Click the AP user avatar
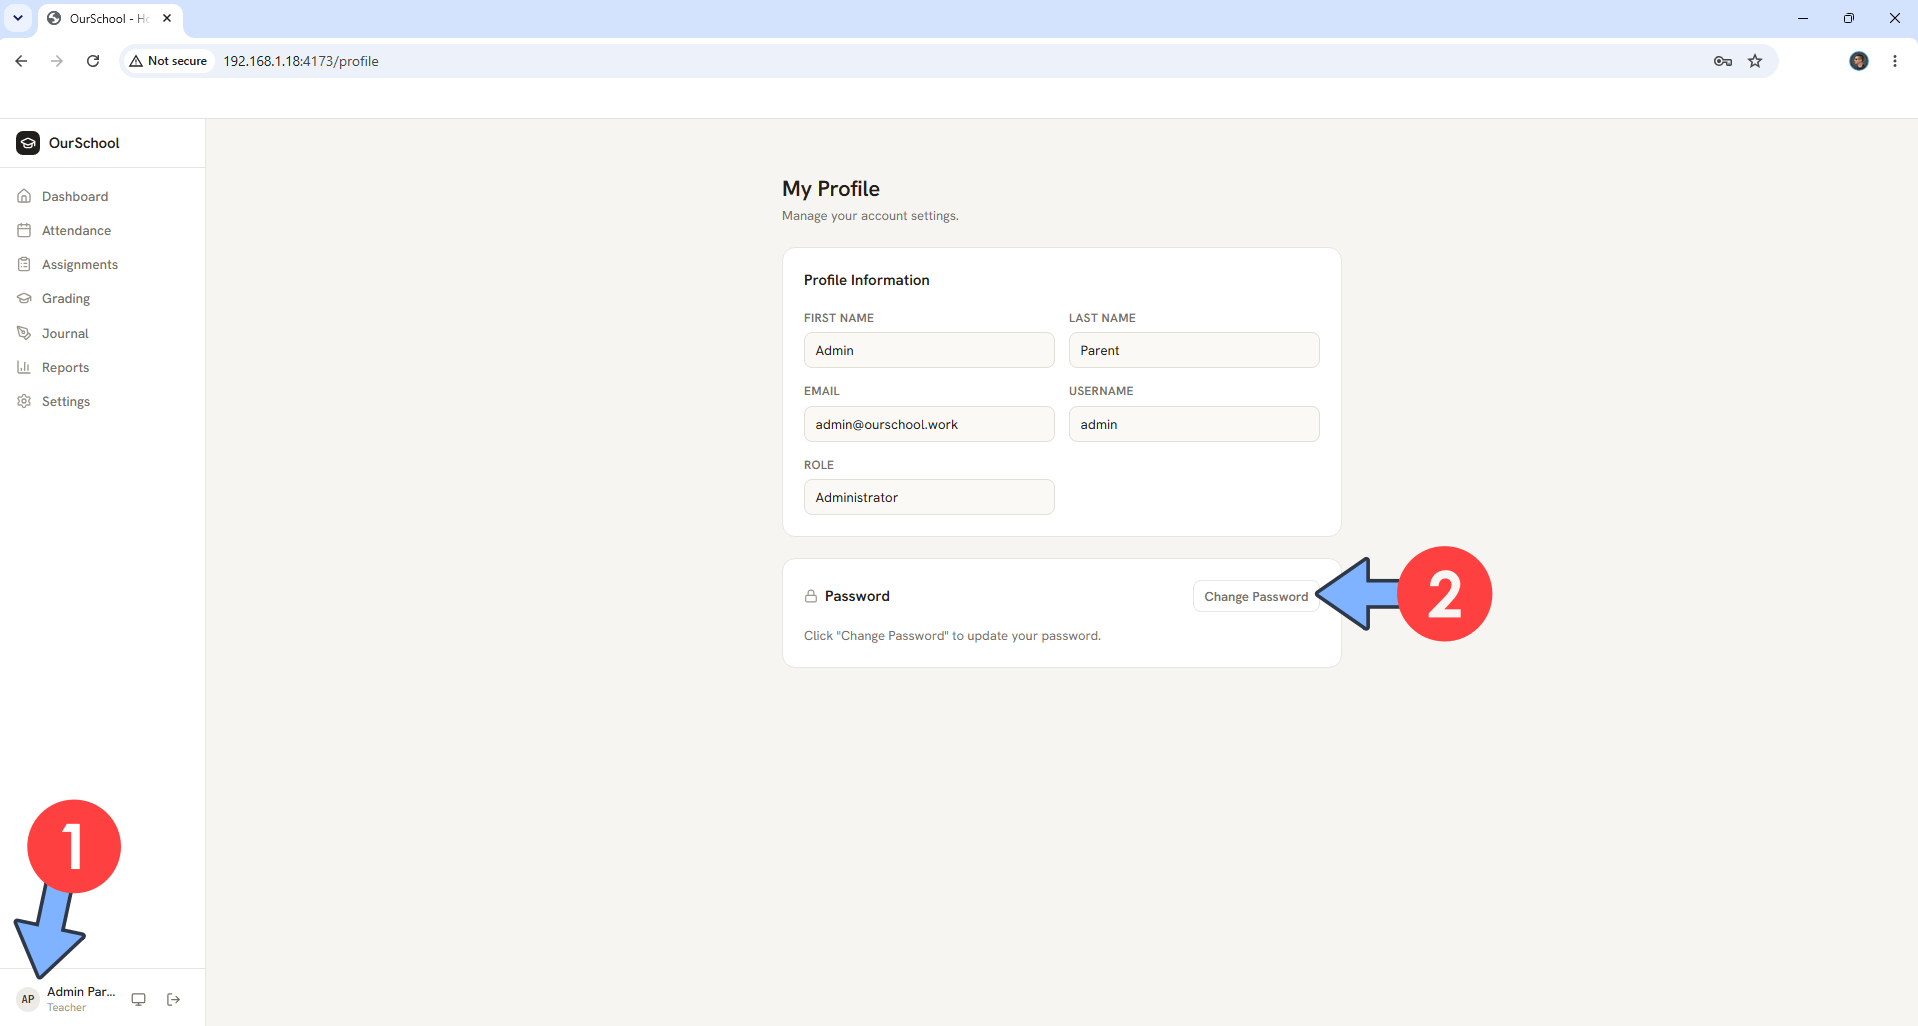This screenshot has height=1026, width=1918. [x=28, y=999]
